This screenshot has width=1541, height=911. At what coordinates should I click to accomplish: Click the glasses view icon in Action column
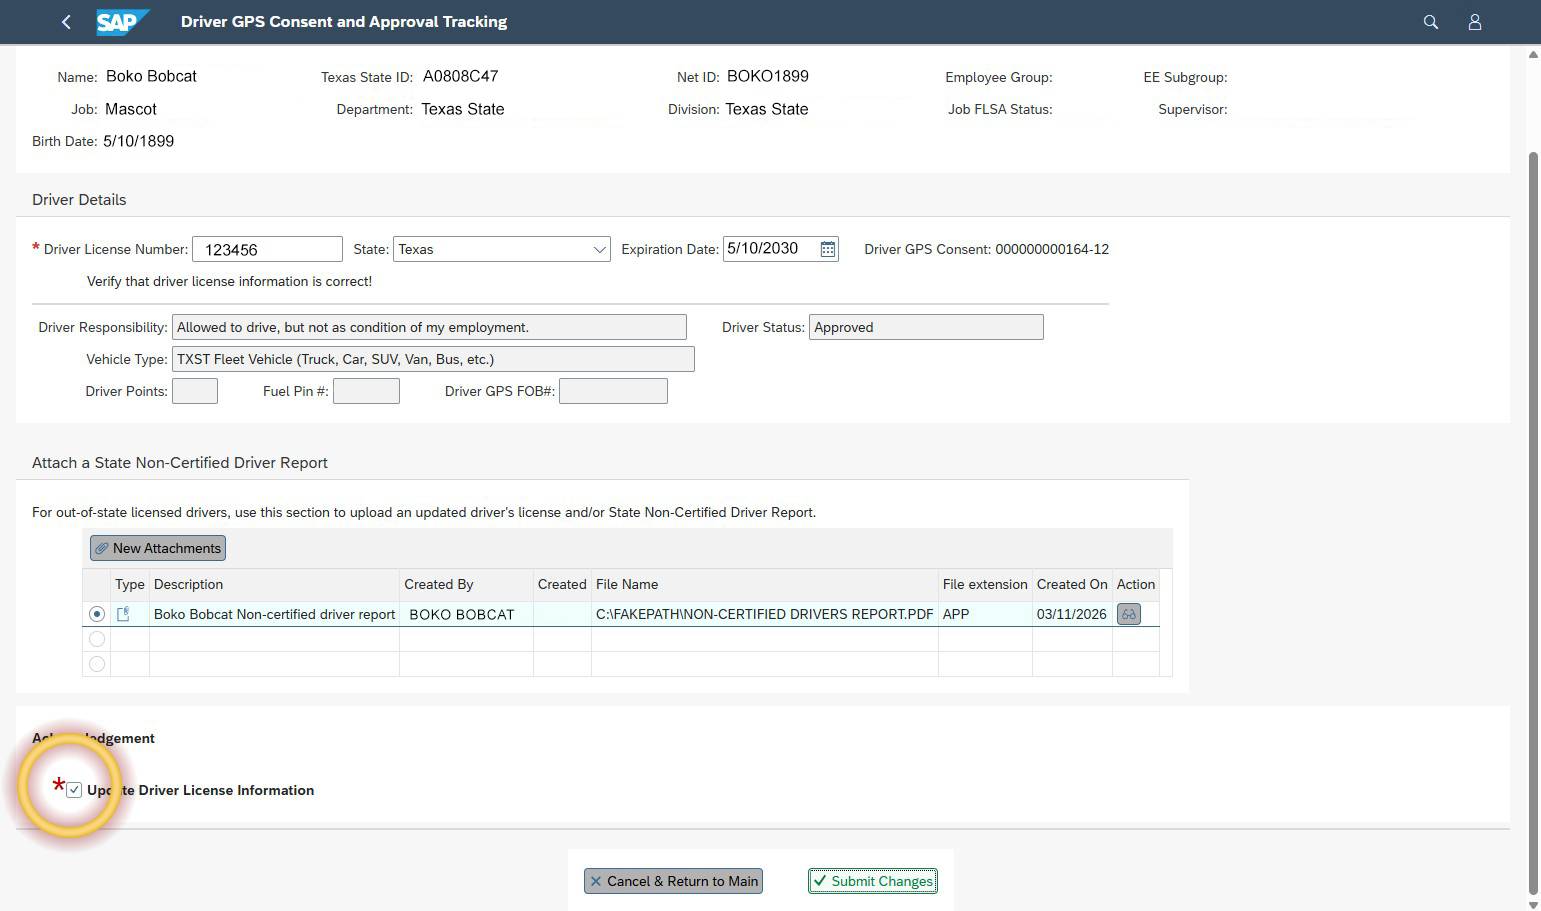click(x=1128, y=614)
